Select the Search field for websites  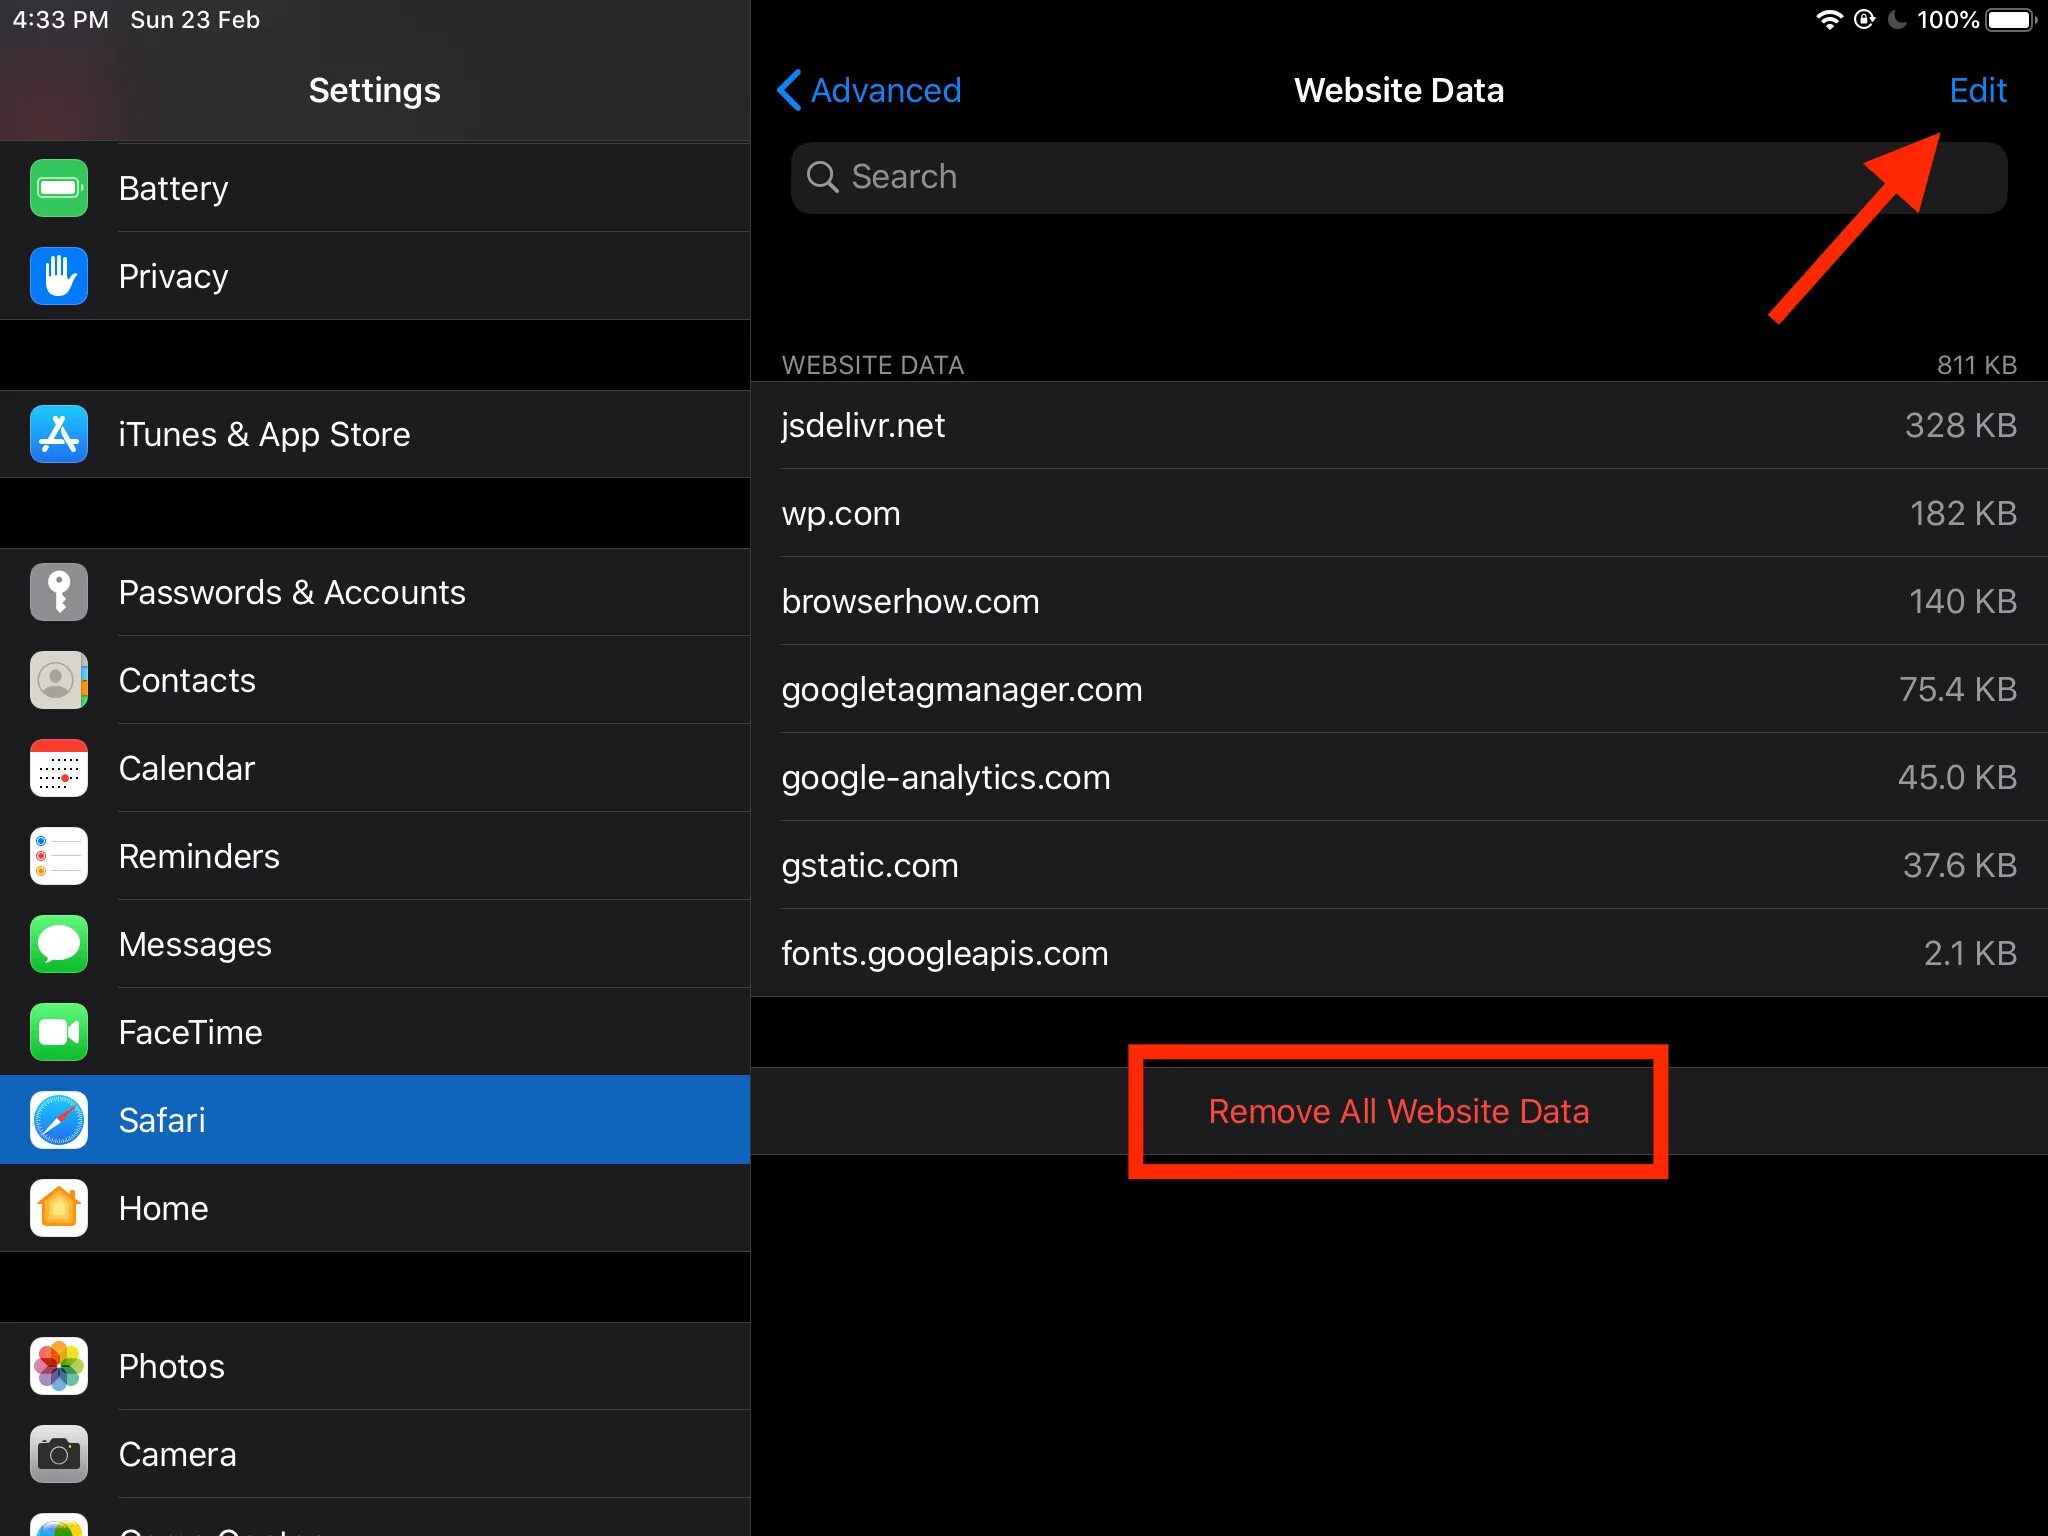1398,176
